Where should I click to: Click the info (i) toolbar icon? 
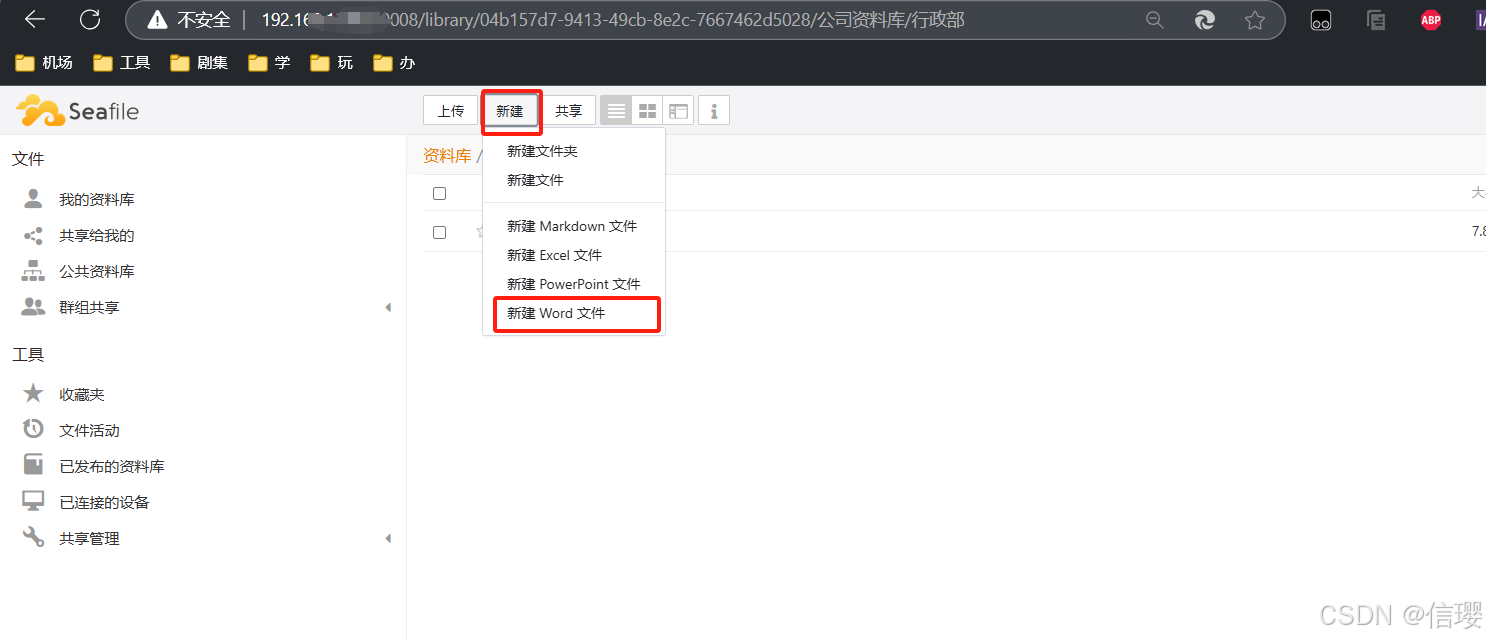tap(713, 110)
